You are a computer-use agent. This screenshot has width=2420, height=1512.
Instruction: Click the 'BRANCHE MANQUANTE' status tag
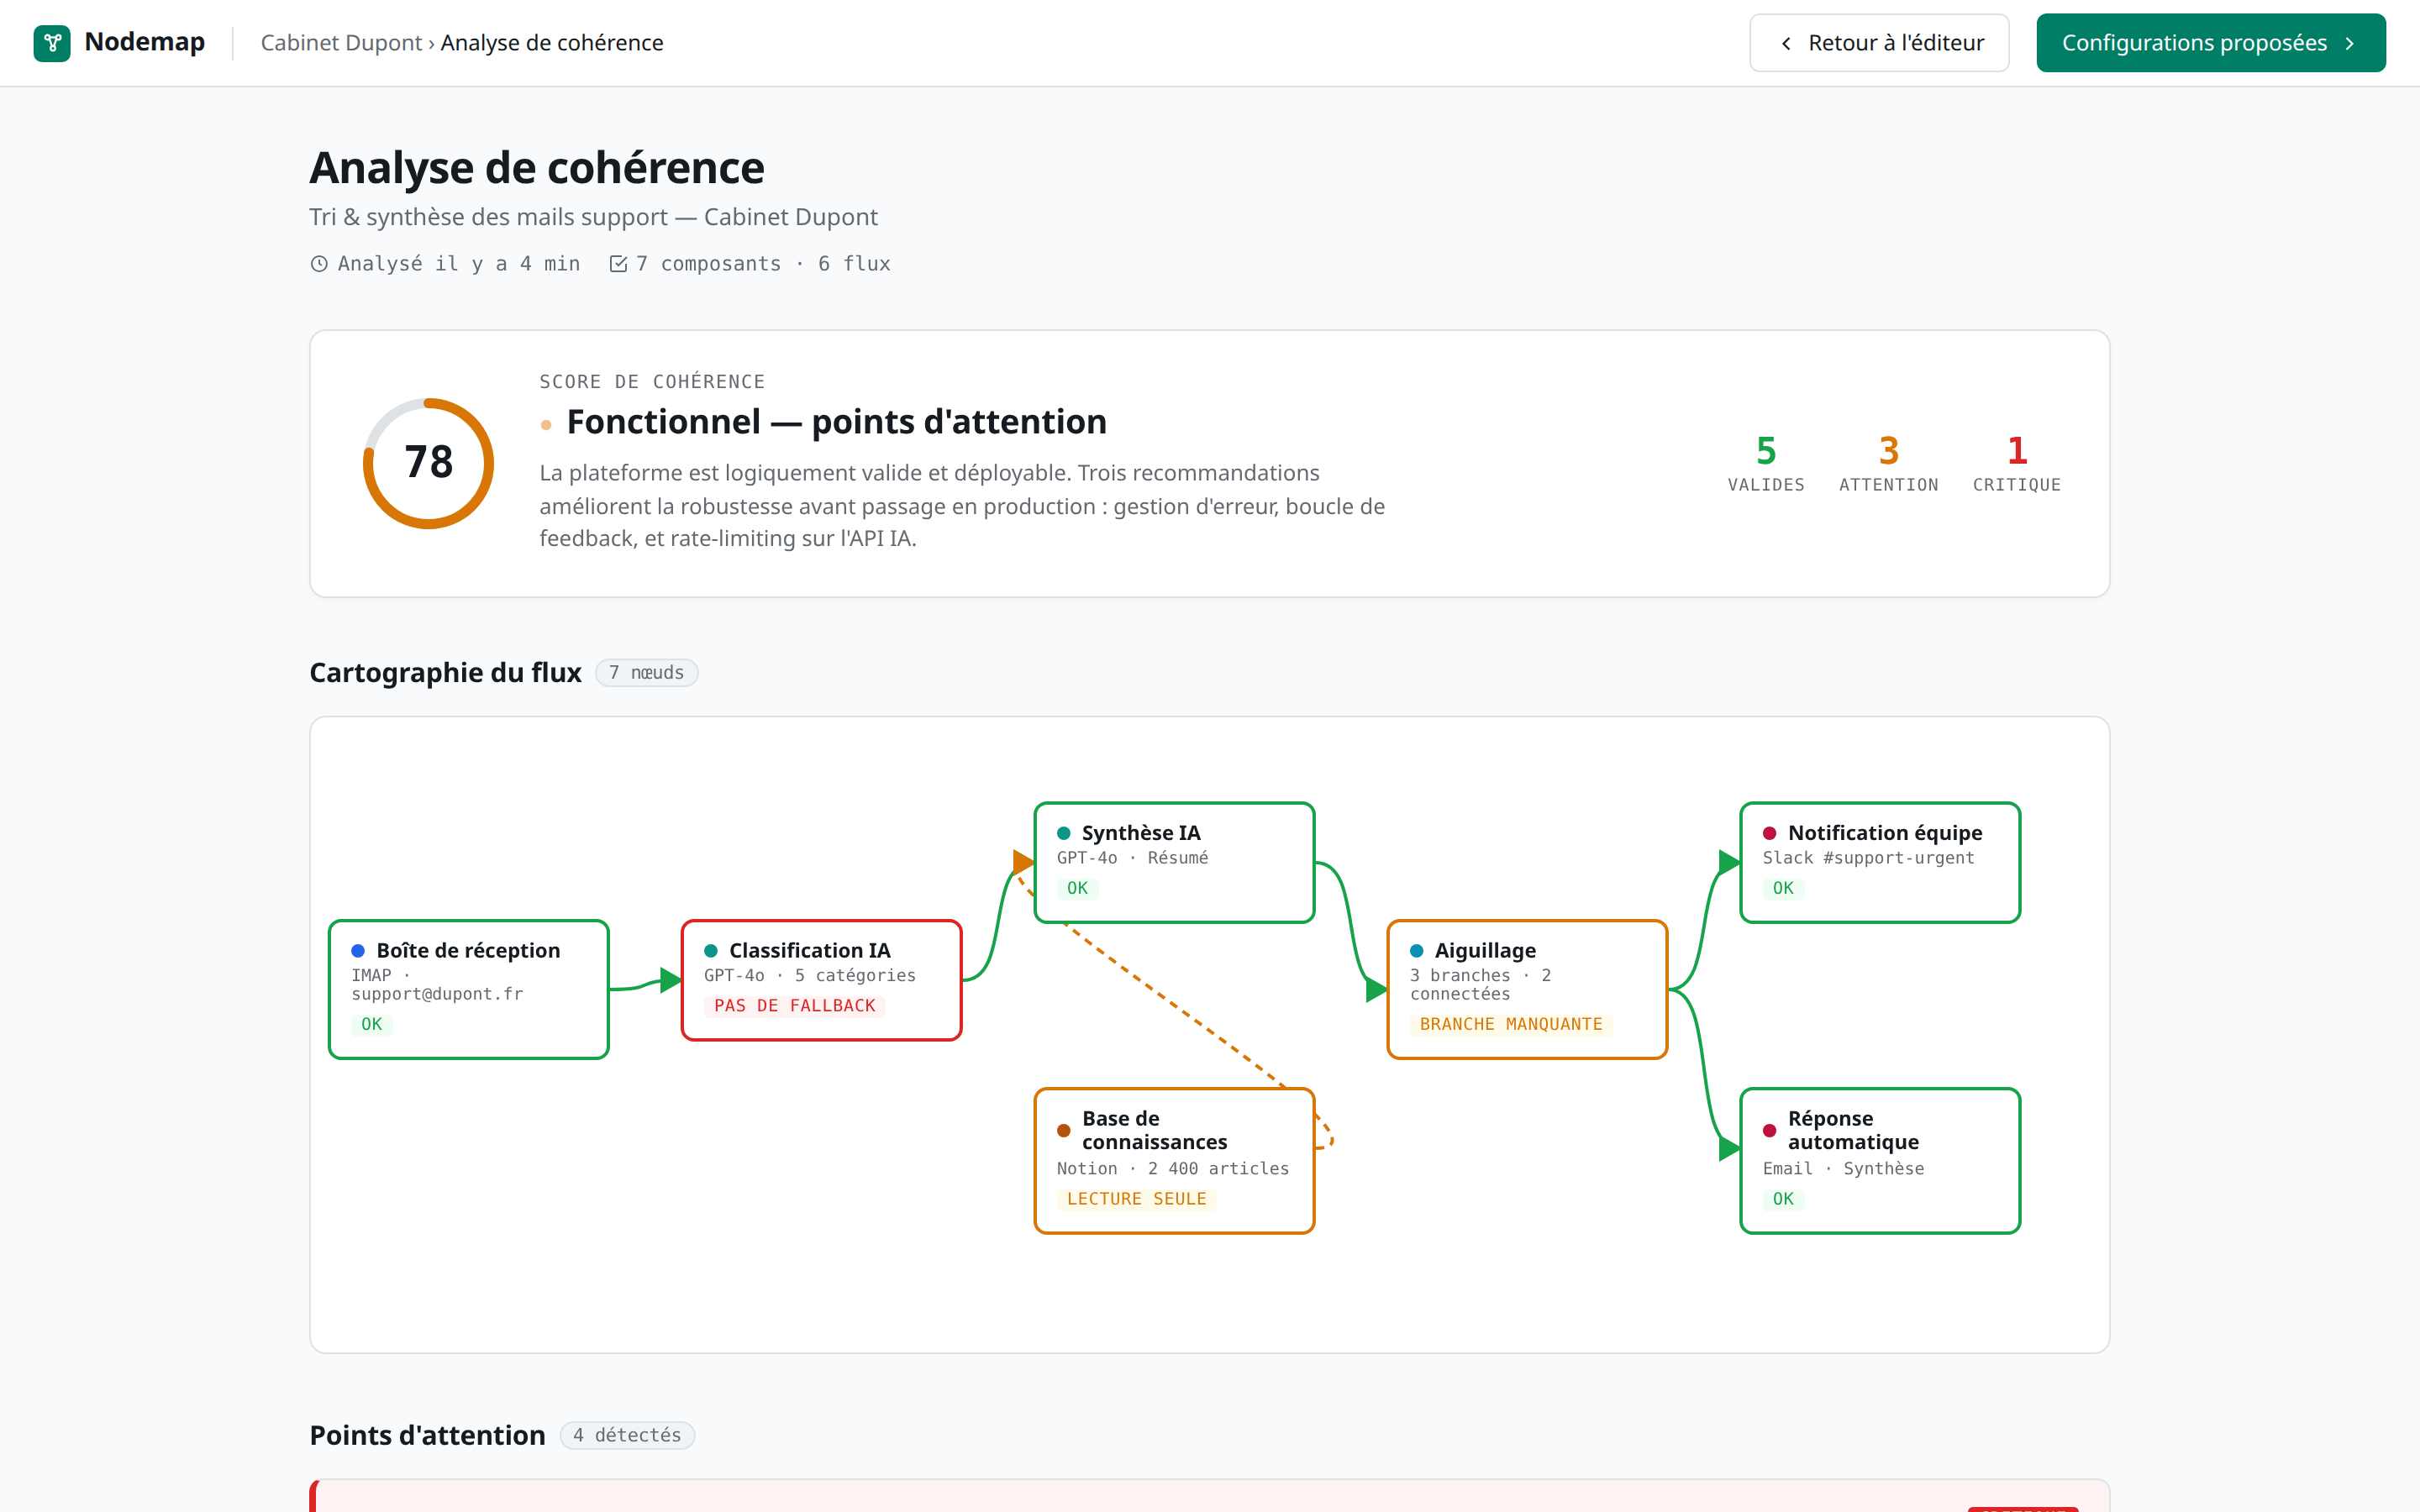point(1511,1024)
